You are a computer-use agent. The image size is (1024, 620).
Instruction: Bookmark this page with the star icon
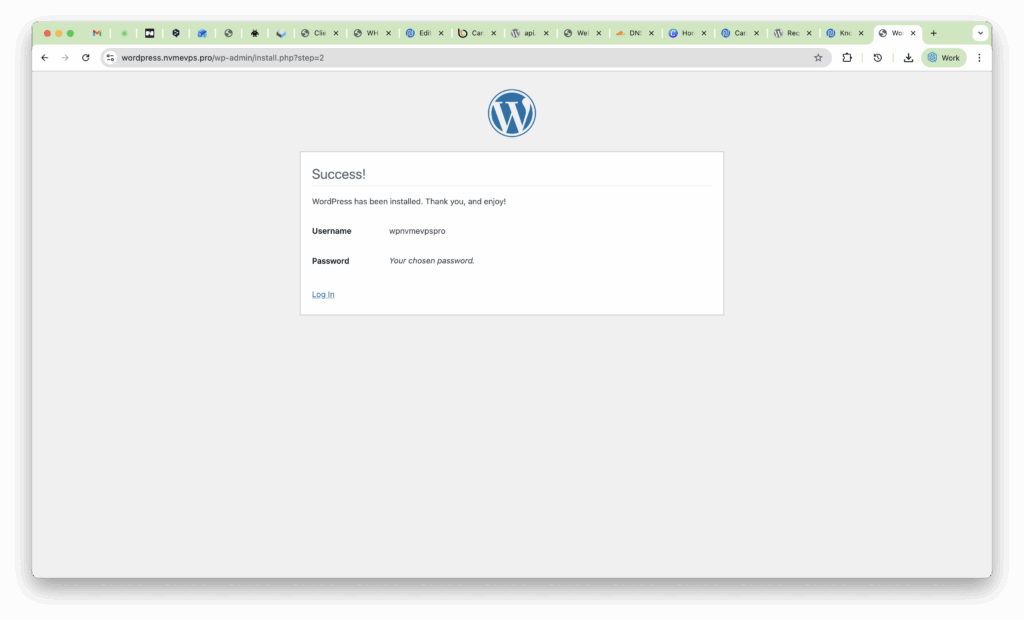(x=817, y=58)
